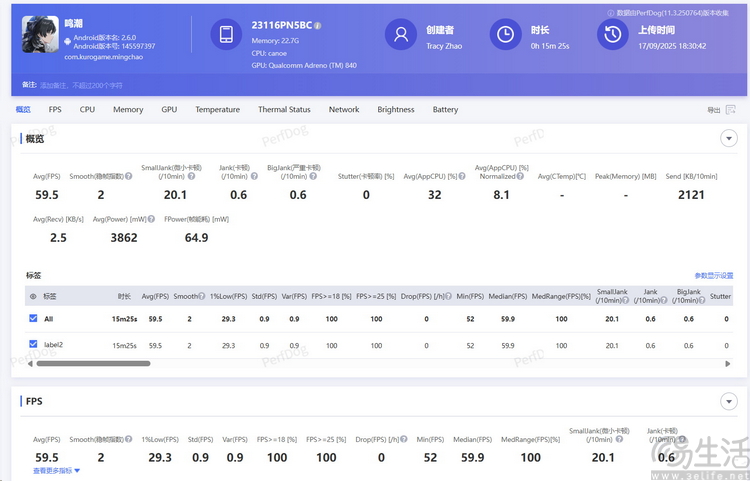Click the phone device icon
The width and height of the screenshot is (750, 481).
click(226, 36)
